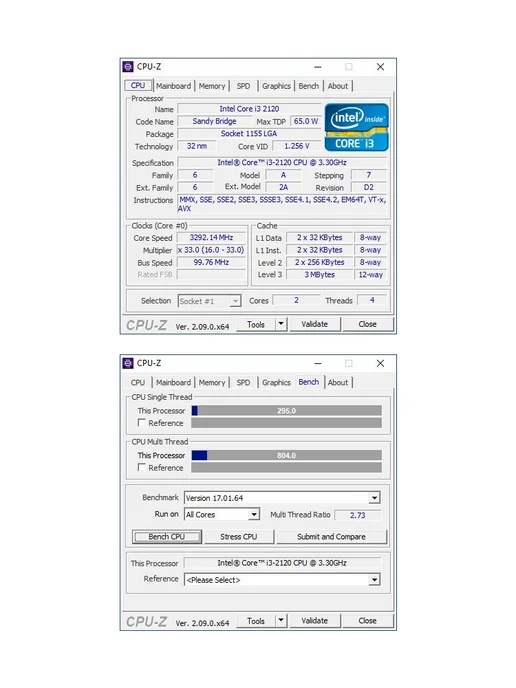Click Max TDP value 65.0 W

(x=306, y=121)
